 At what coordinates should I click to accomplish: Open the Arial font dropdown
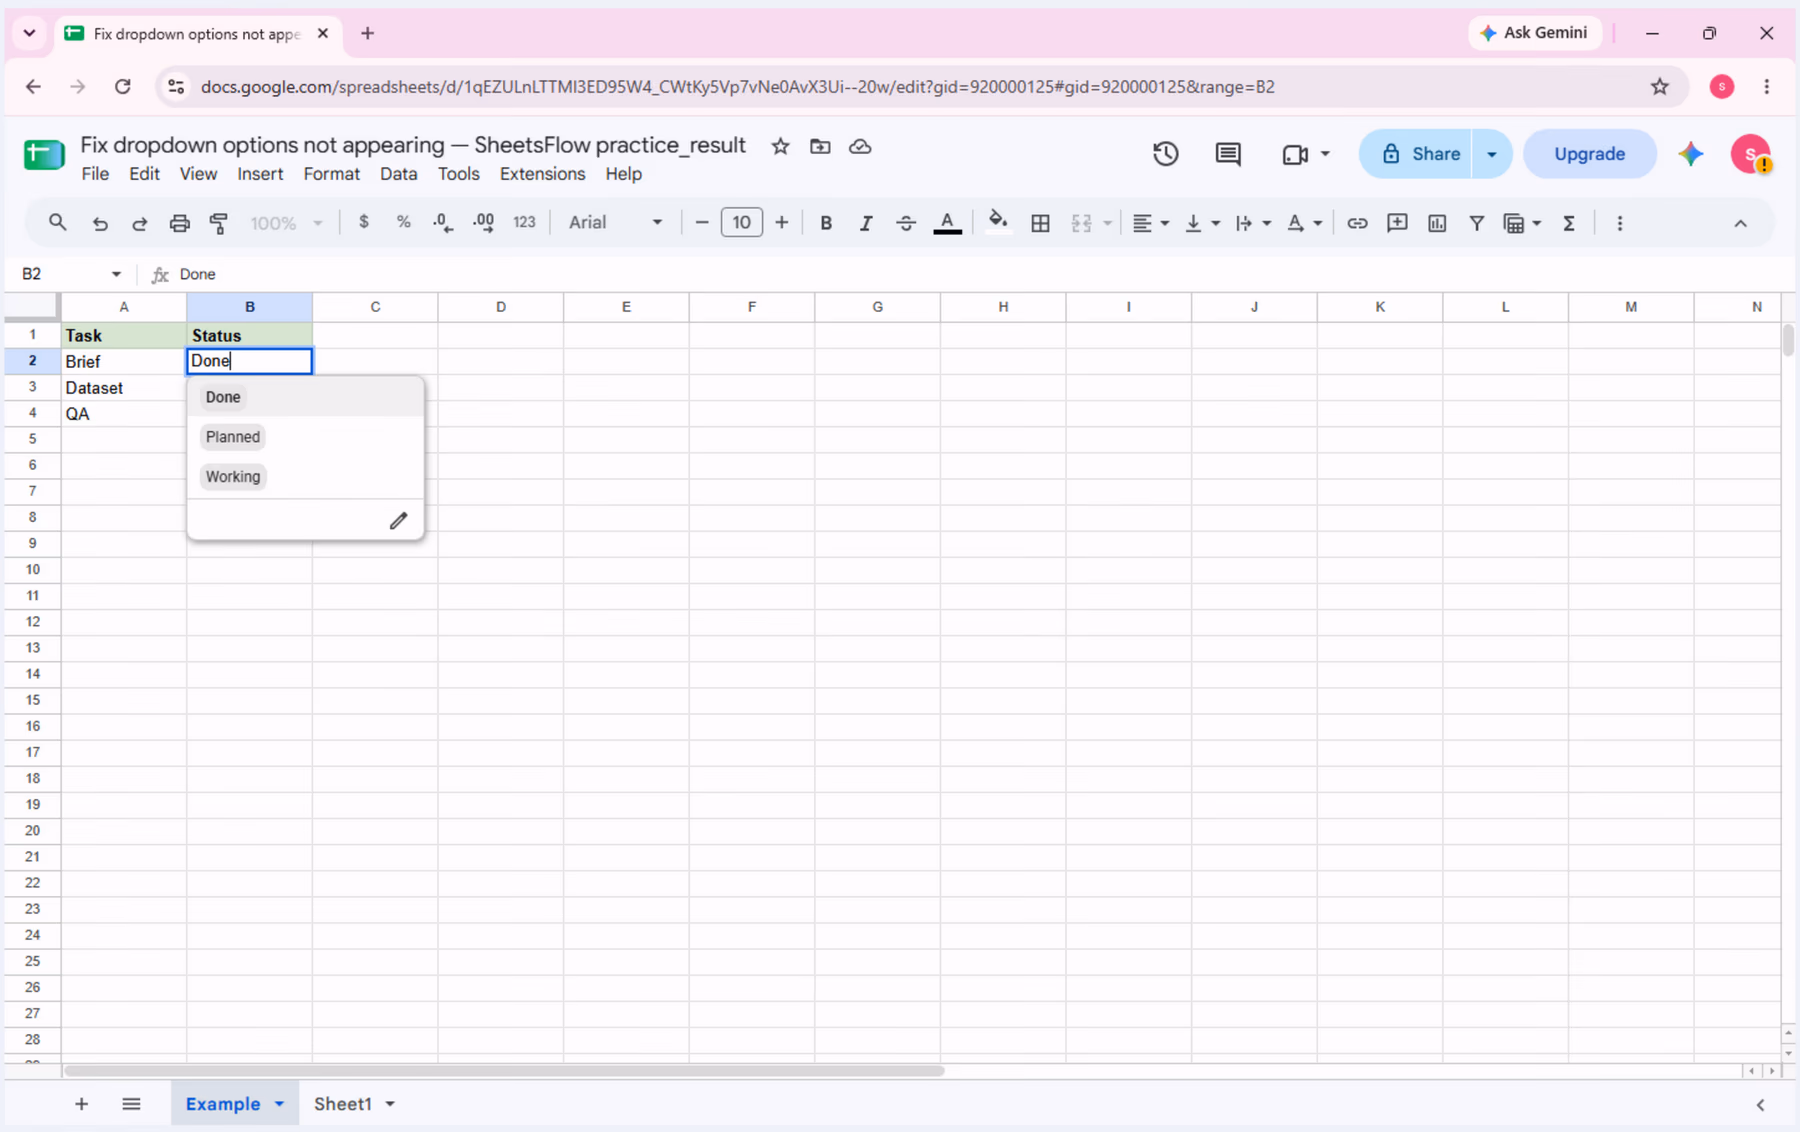coord(615,223)
